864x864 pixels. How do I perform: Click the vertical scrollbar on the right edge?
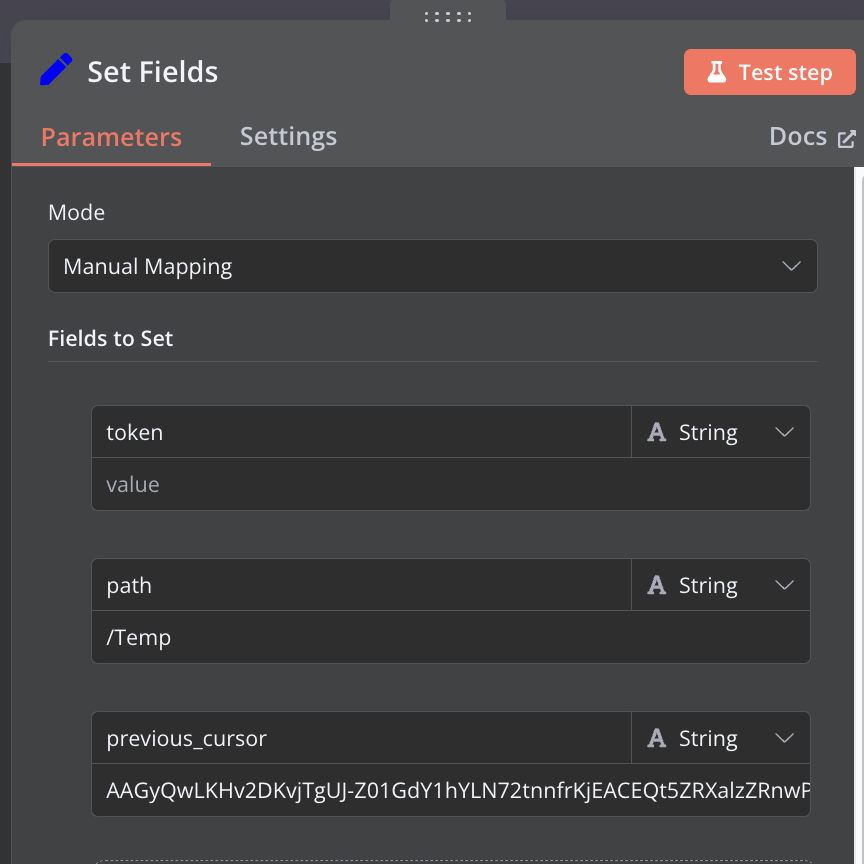tap(858, 515)
